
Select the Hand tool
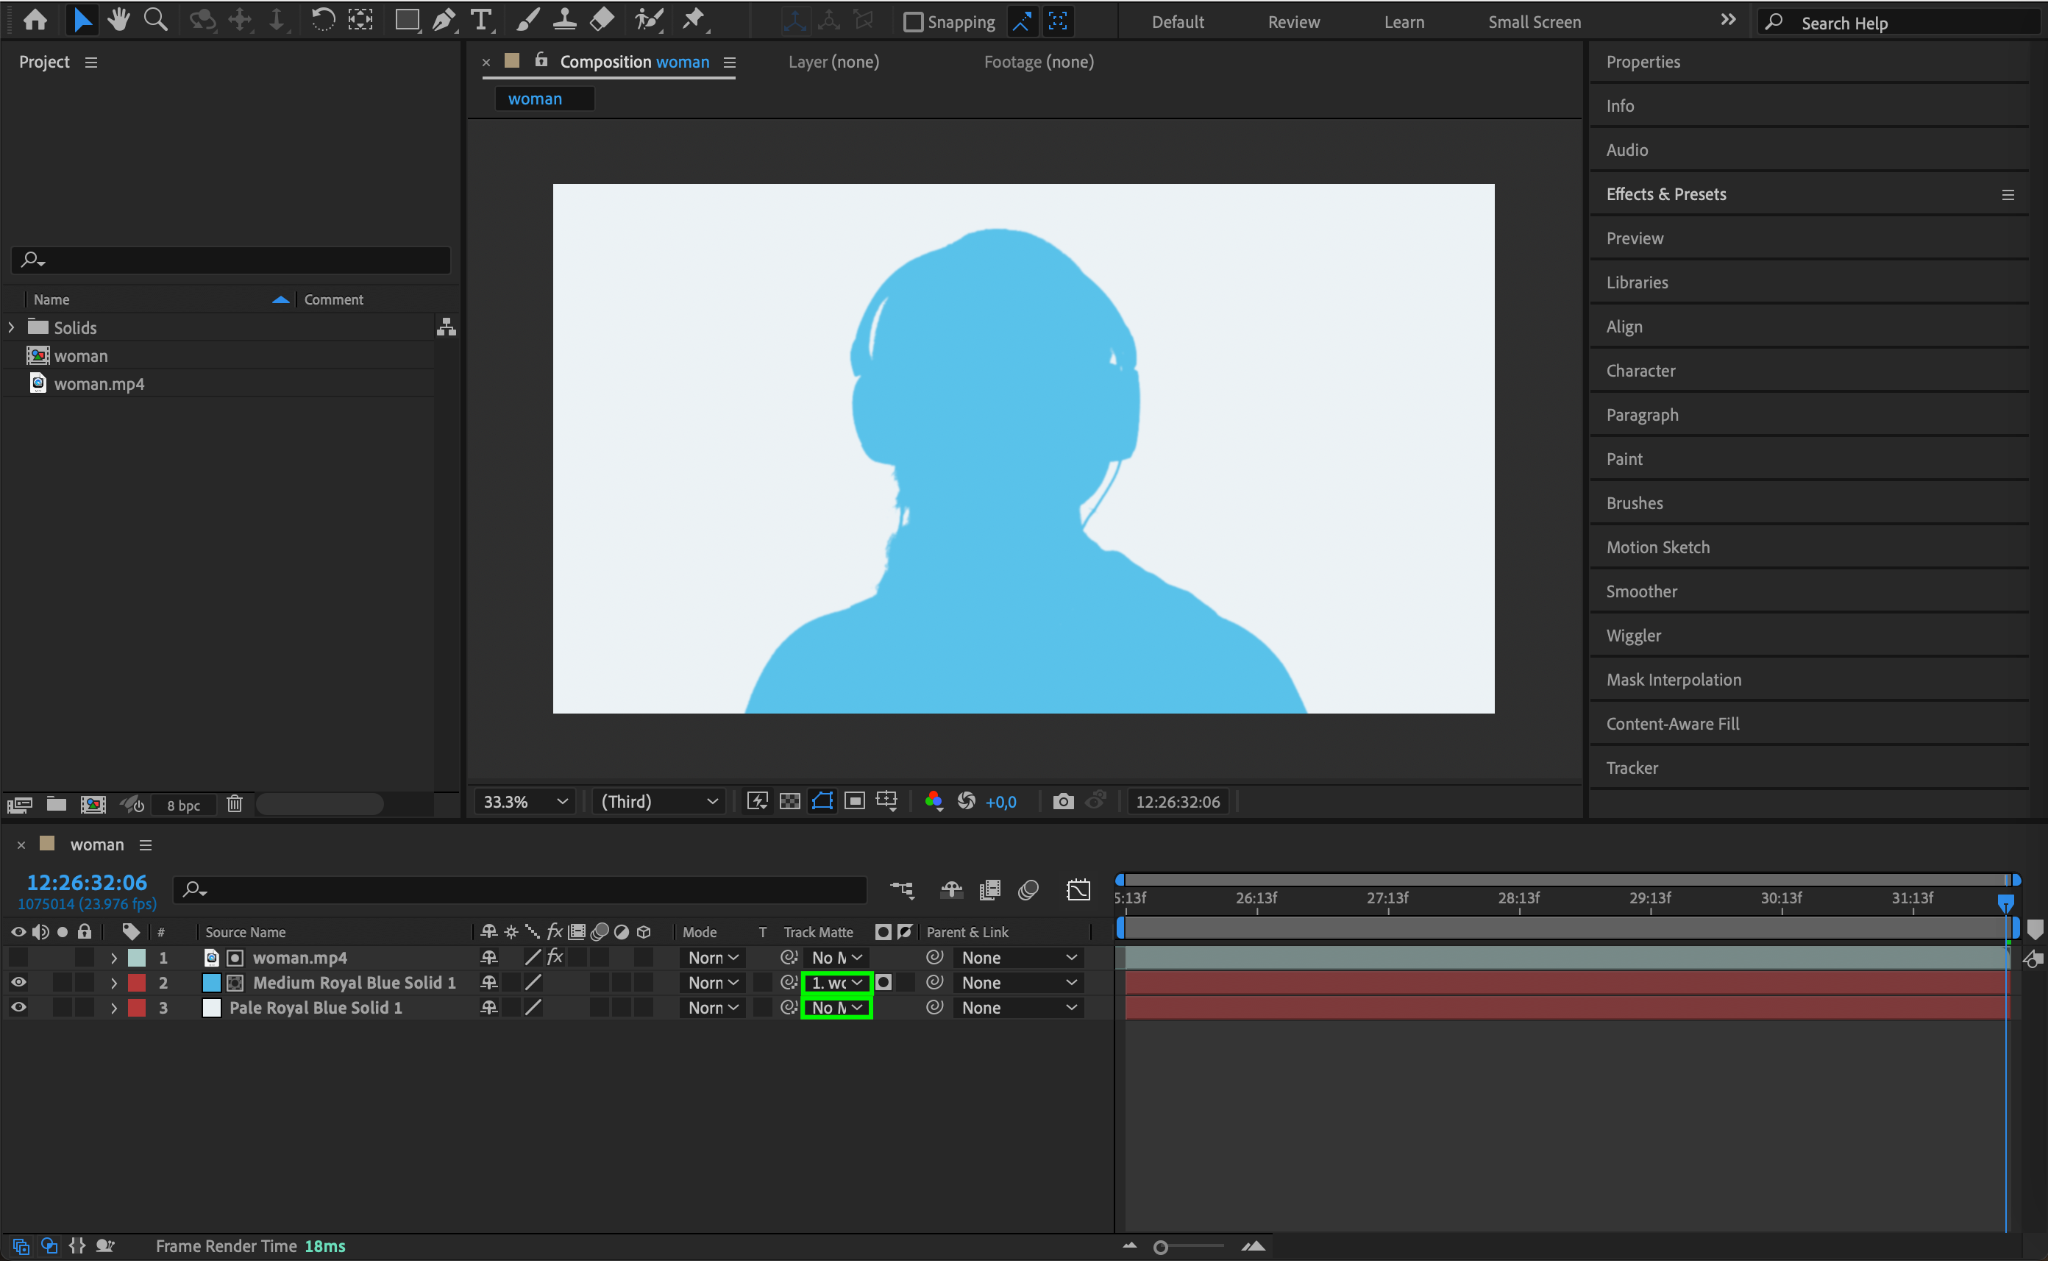pos(119,20)
